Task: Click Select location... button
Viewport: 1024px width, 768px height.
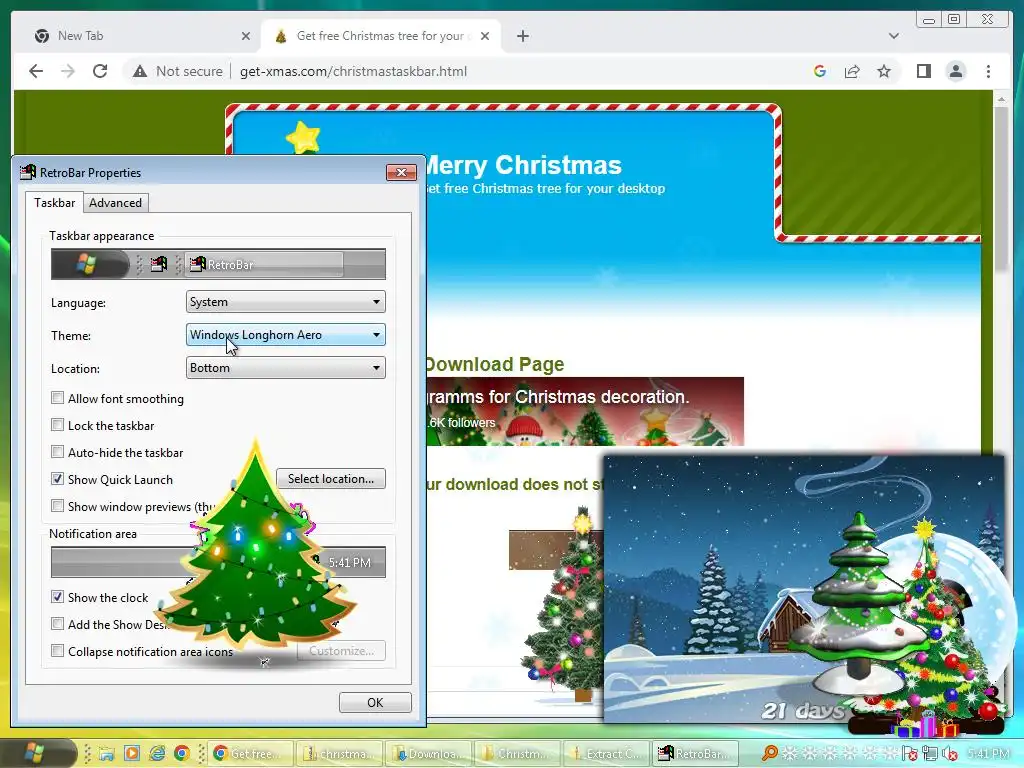Action: pos(330,479)
